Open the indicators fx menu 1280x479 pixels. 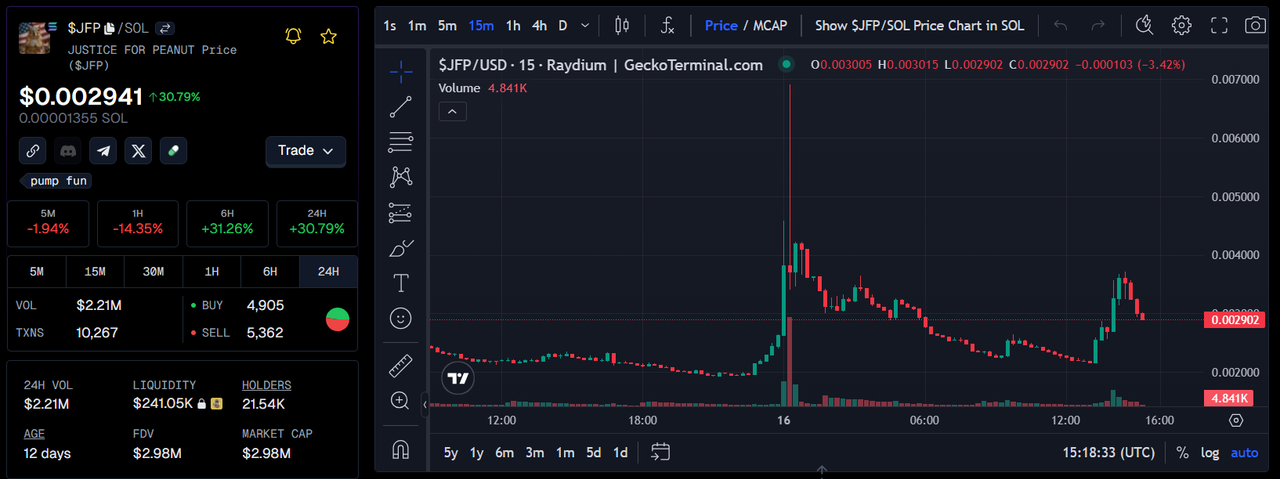pyautogui.click(x=668, y=25)
